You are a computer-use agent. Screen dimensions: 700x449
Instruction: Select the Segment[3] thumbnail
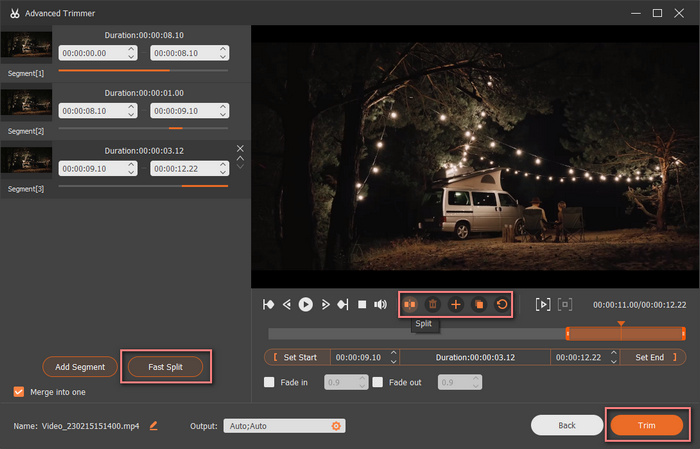coord(26,160)
